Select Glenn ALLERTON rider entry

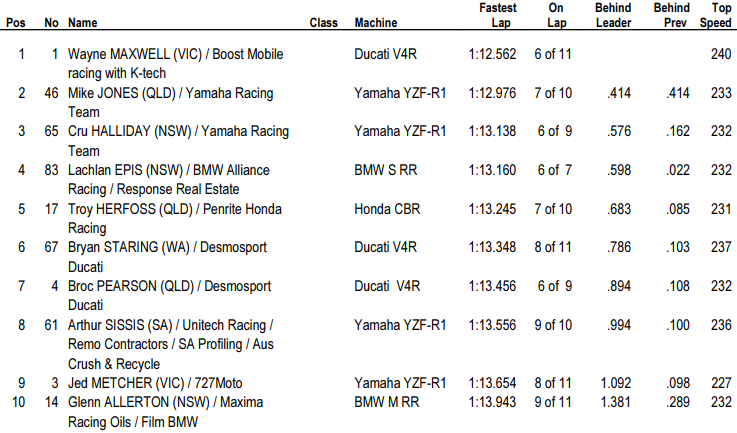(165, 412)
